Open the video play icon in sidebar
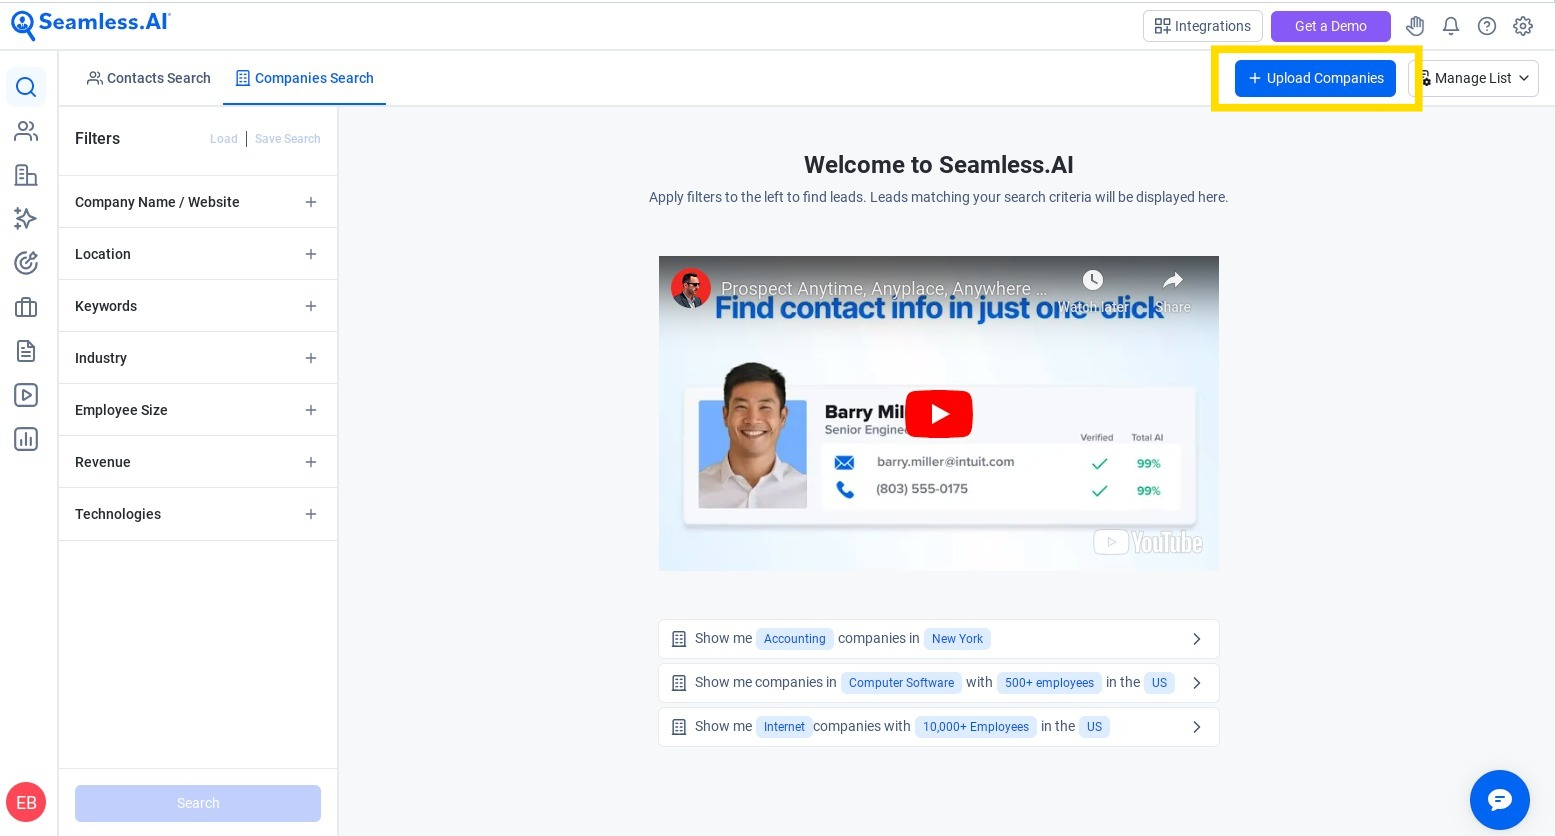 click(x=26, y=395)
